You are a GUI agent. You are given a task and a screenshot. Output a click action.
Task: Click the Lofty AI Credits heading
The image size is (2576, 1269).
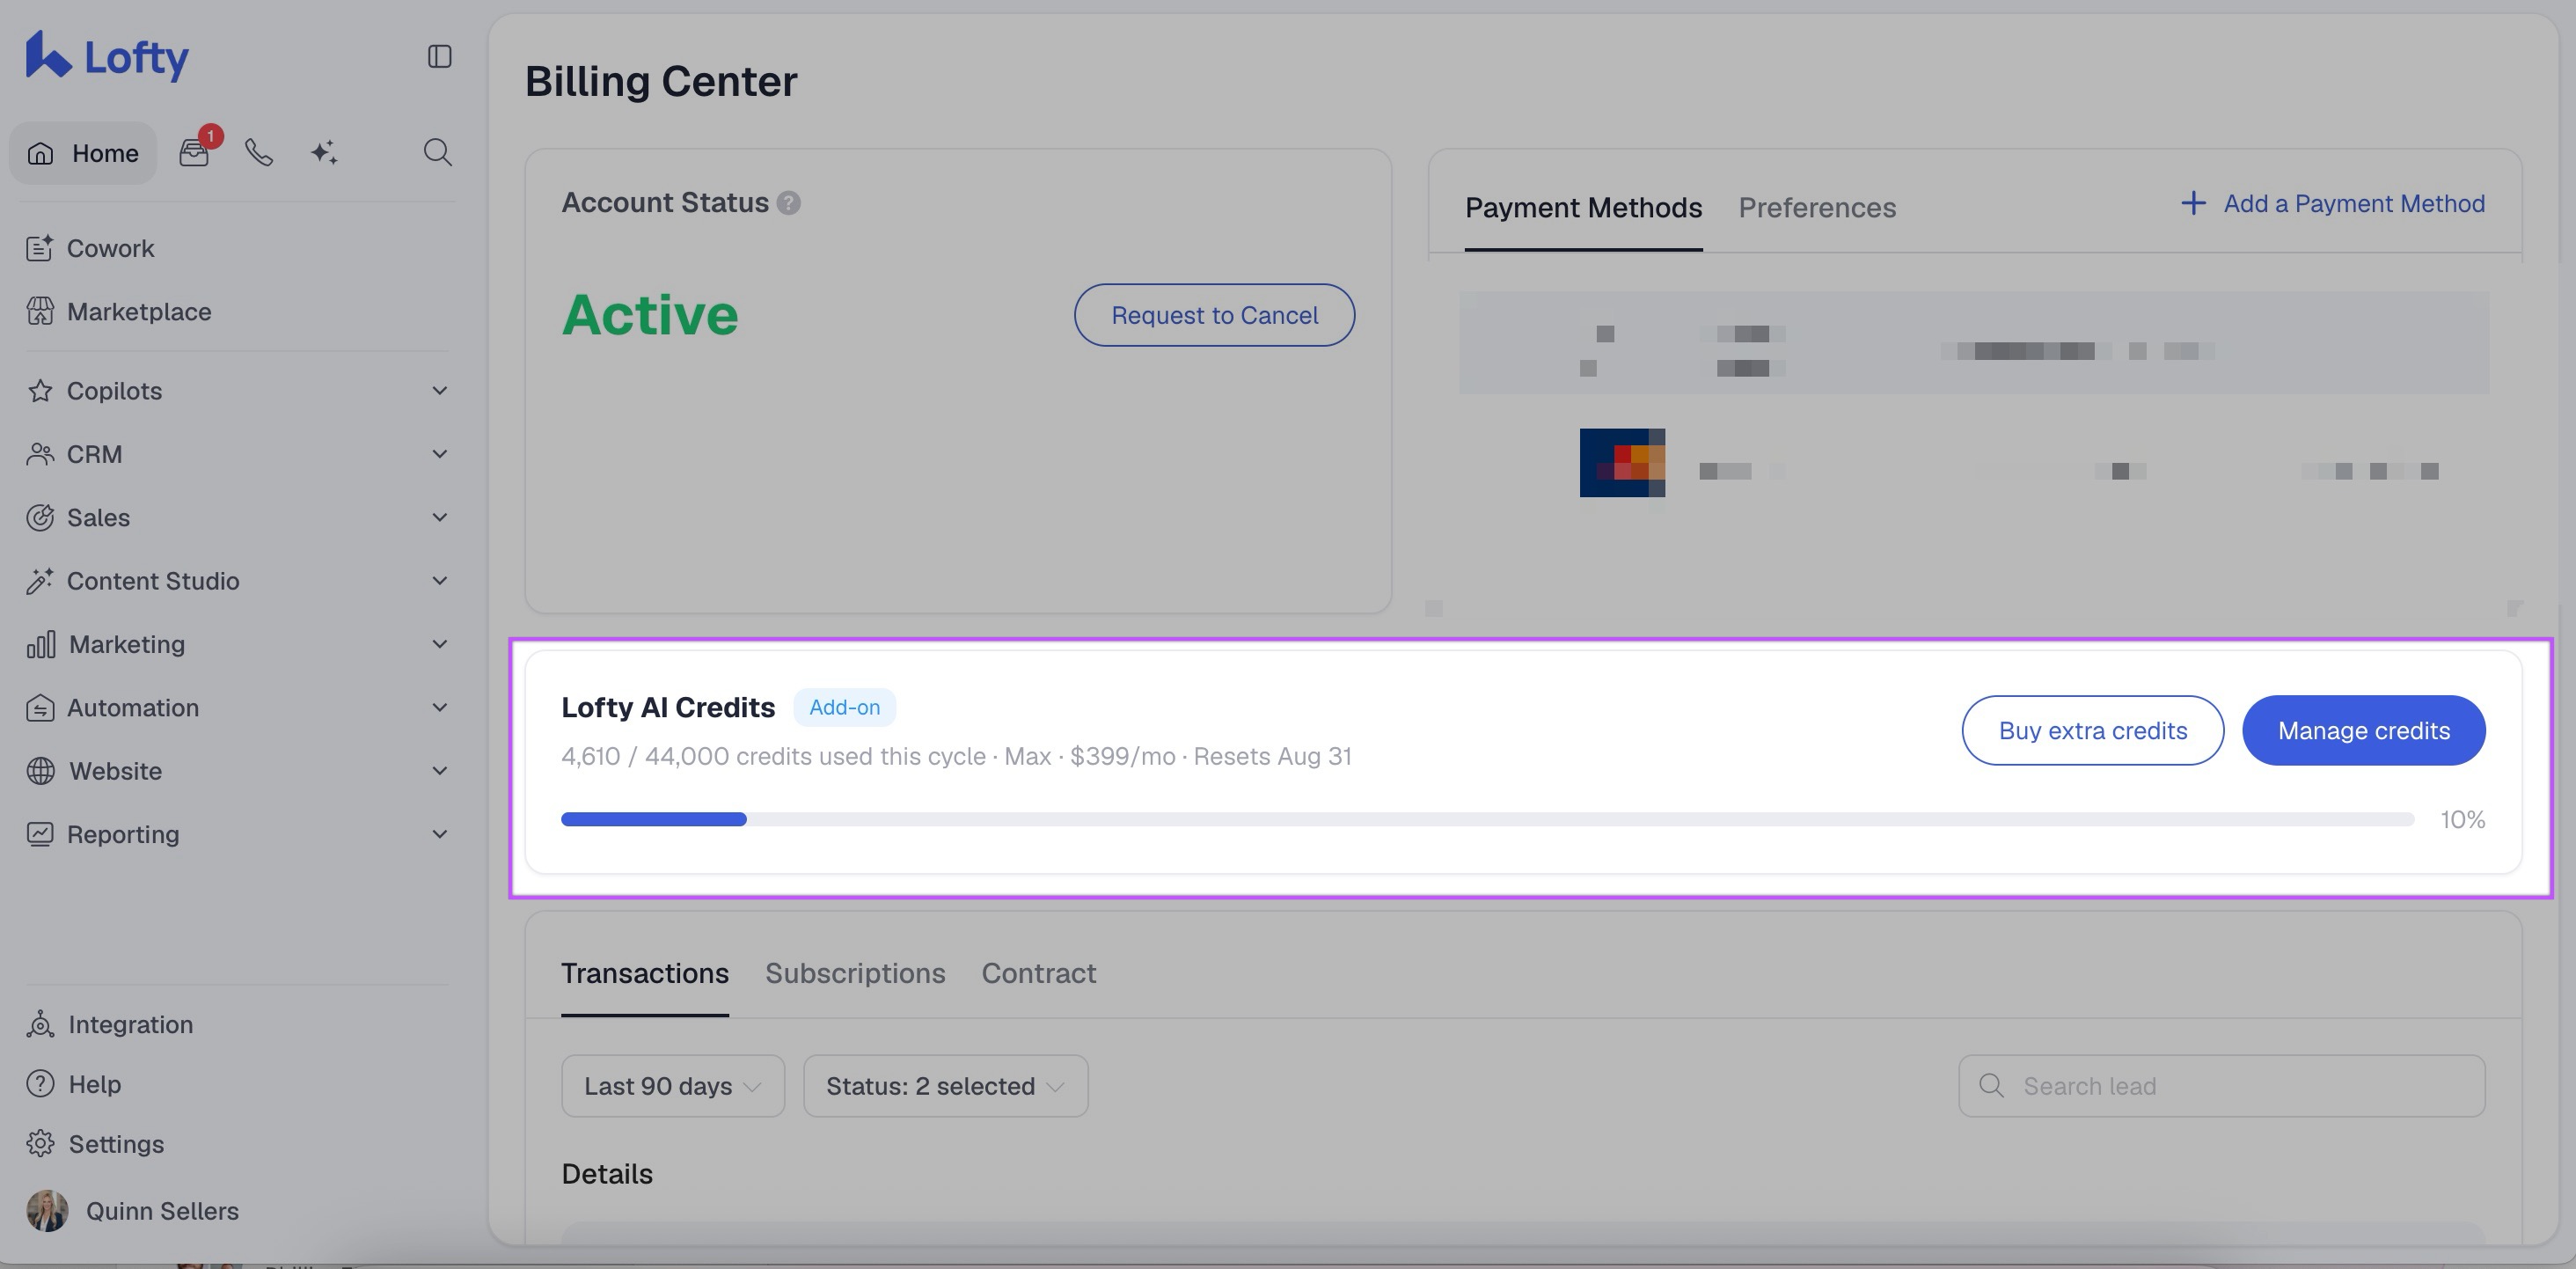click(668, 707)
